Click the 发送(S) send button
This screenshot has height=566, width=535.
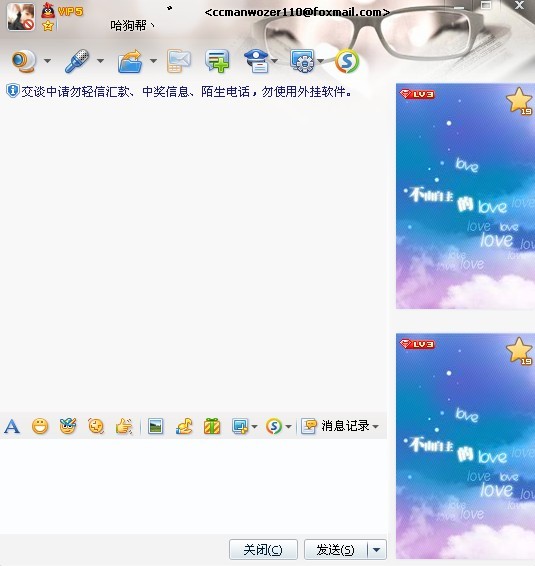point(335,549)
